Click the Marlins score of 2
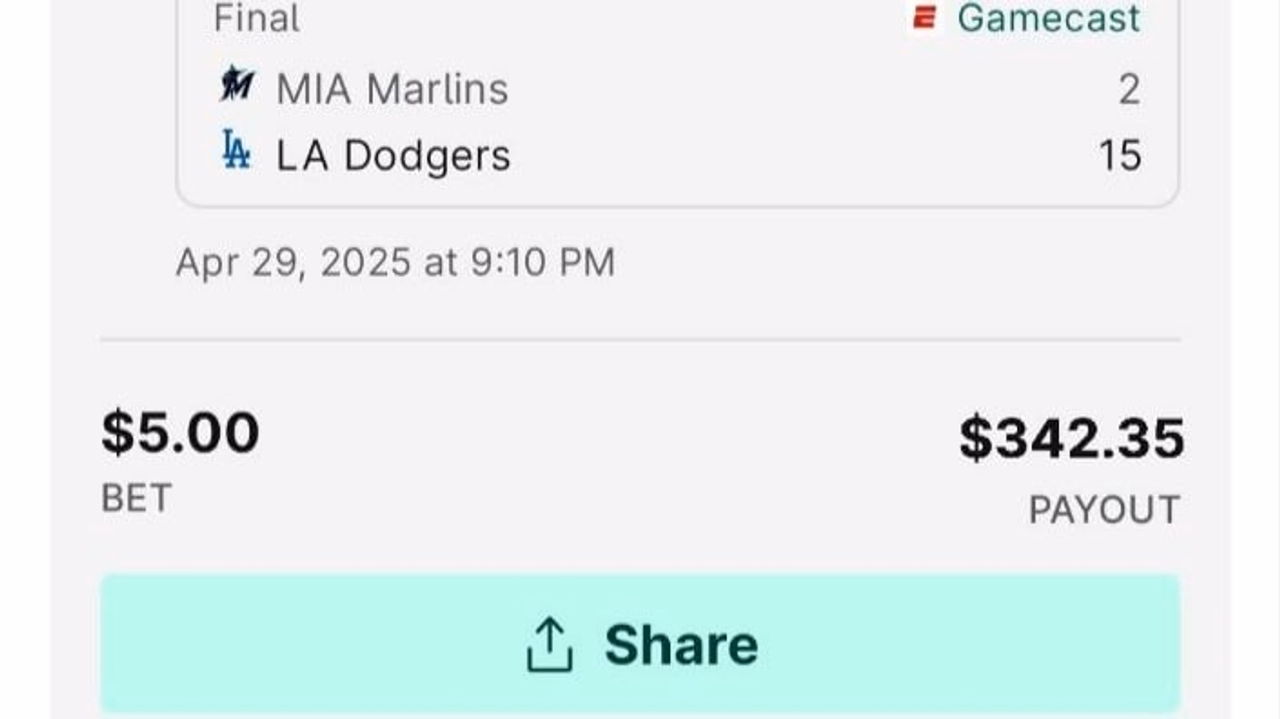The width and height of the screenshot is (1280, 719). [x=1129, y=90]
